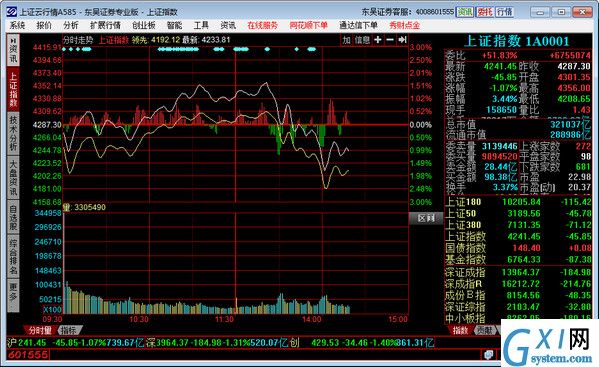The image size is (599, 367).
Task: Click the 成份B指 row
Action: 518,295
